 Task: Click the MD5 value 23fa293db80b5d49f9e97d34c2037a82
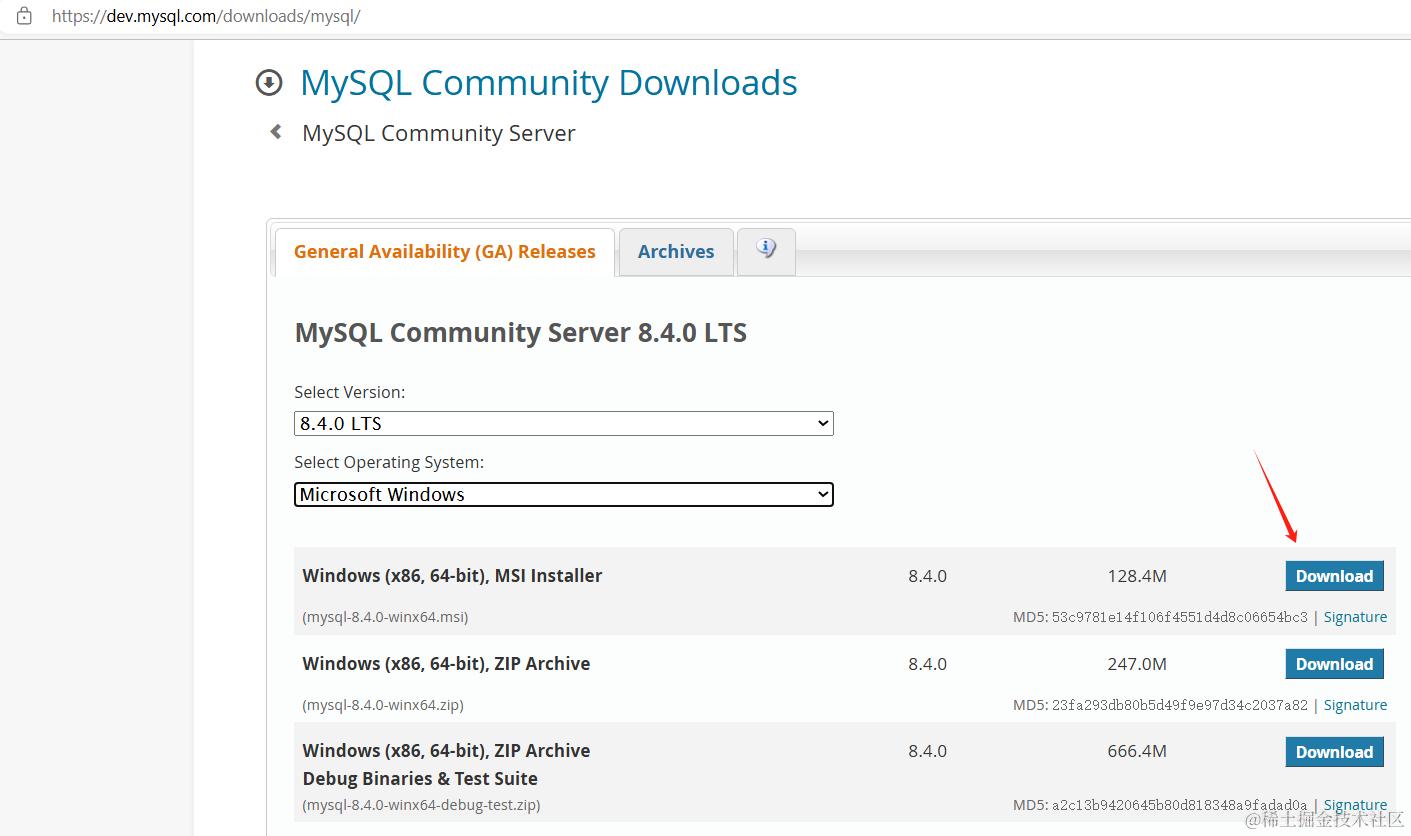(x=1179, y=705)
